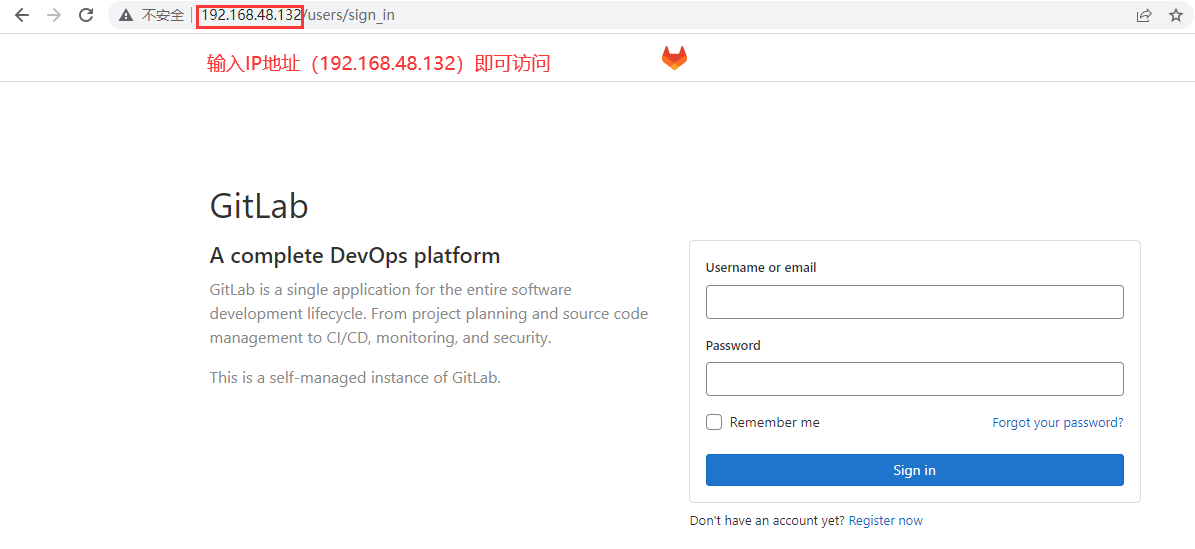Open the share page icon in address bar
The image size is (1195, 549).
pyautogui.click(x=1144, y=15)
